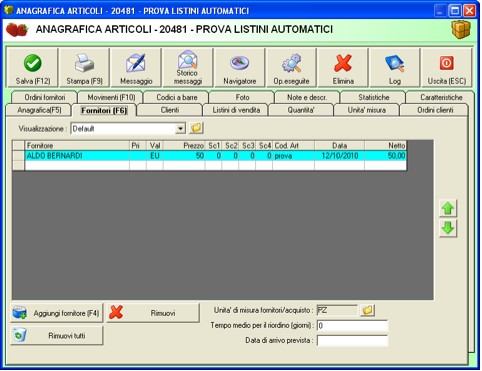This screenshot has width=482, height=371.
Task: Click the EU currency cell
Action: [x=155, y=156]
